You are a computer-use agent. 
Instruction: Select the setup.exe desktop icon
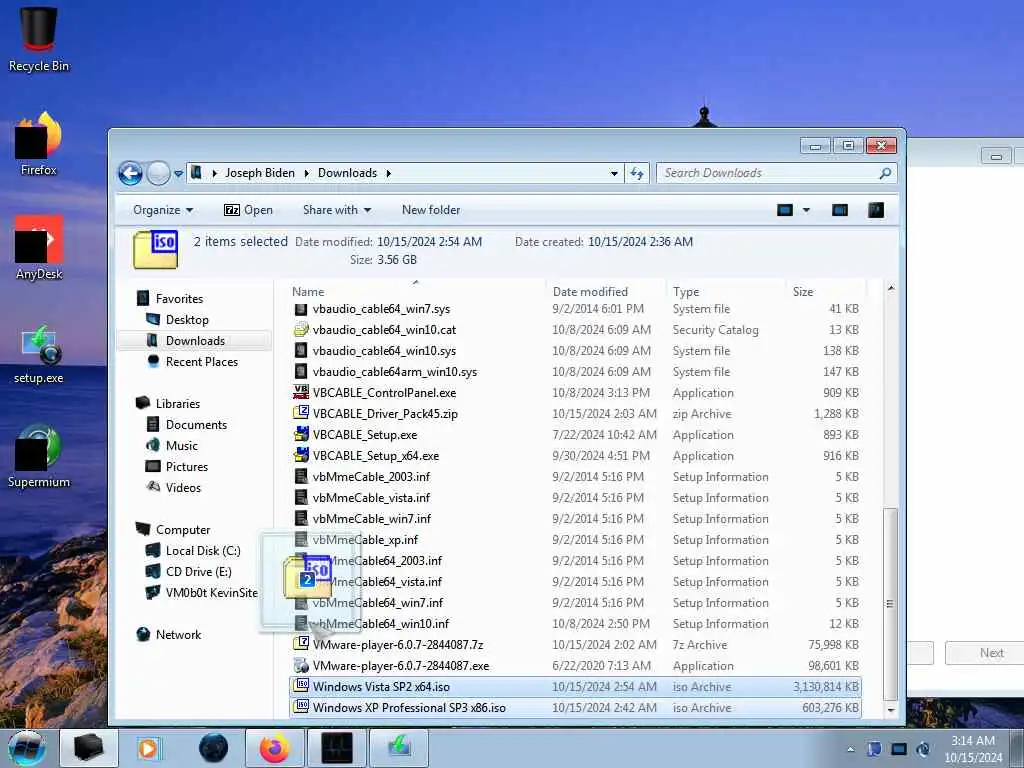coord(39,353)
